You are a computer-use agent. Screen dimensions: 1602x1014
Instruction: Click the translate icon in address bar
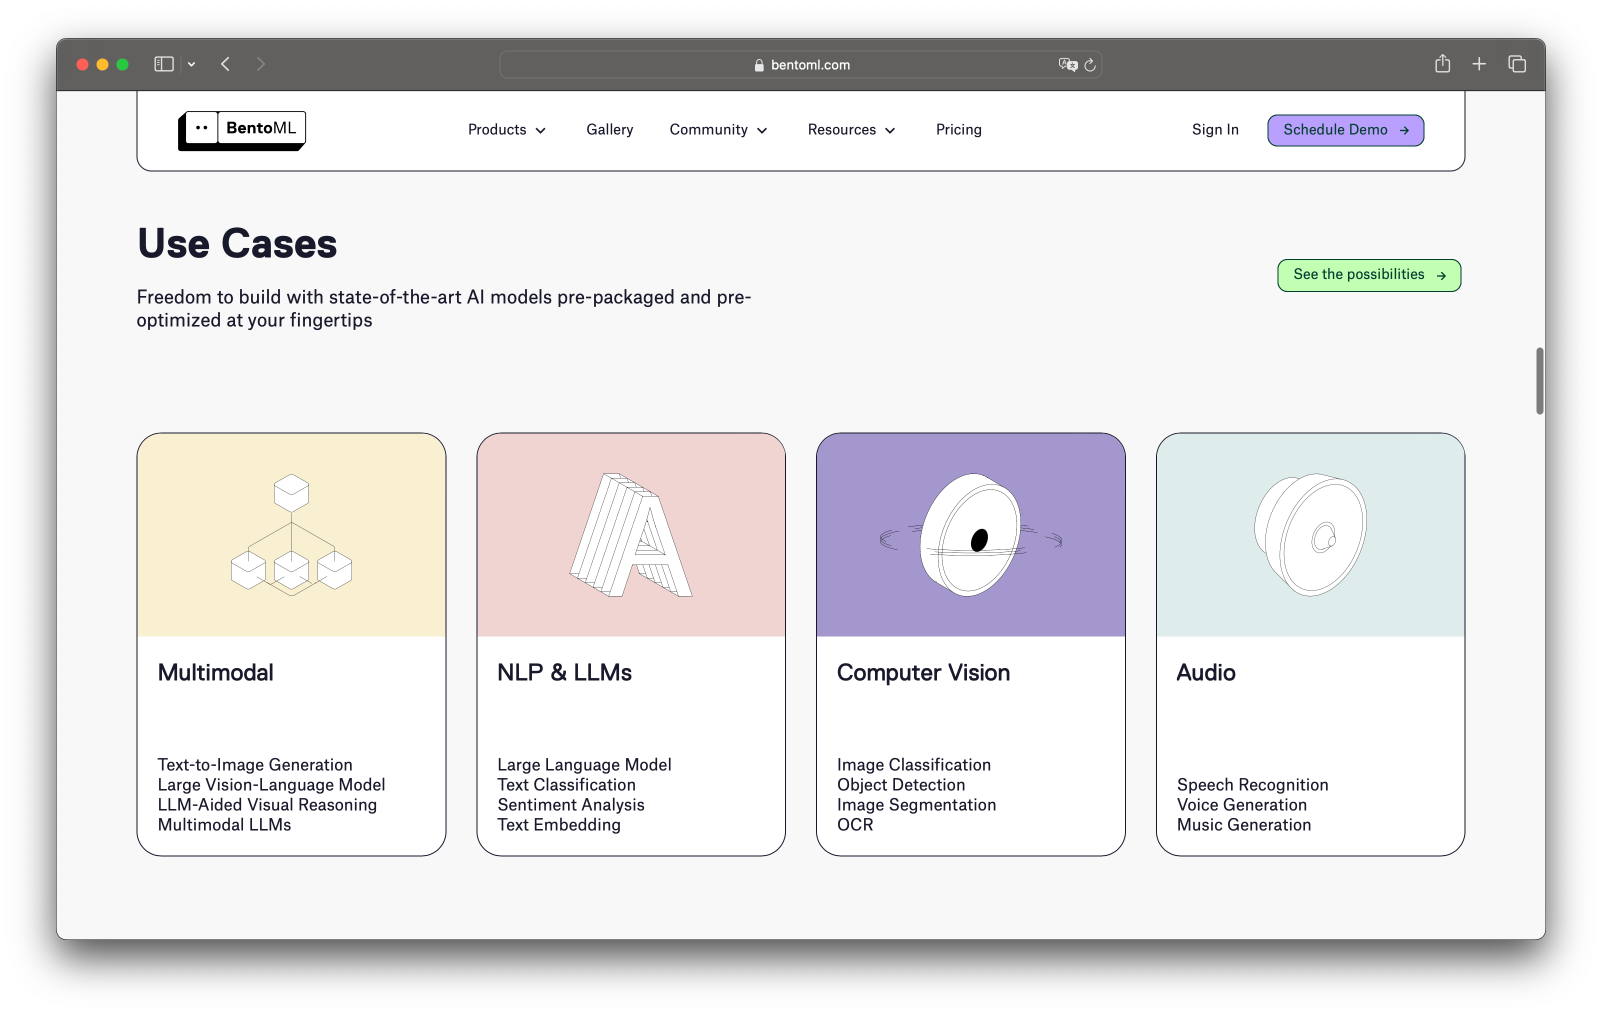[1067, 65]
